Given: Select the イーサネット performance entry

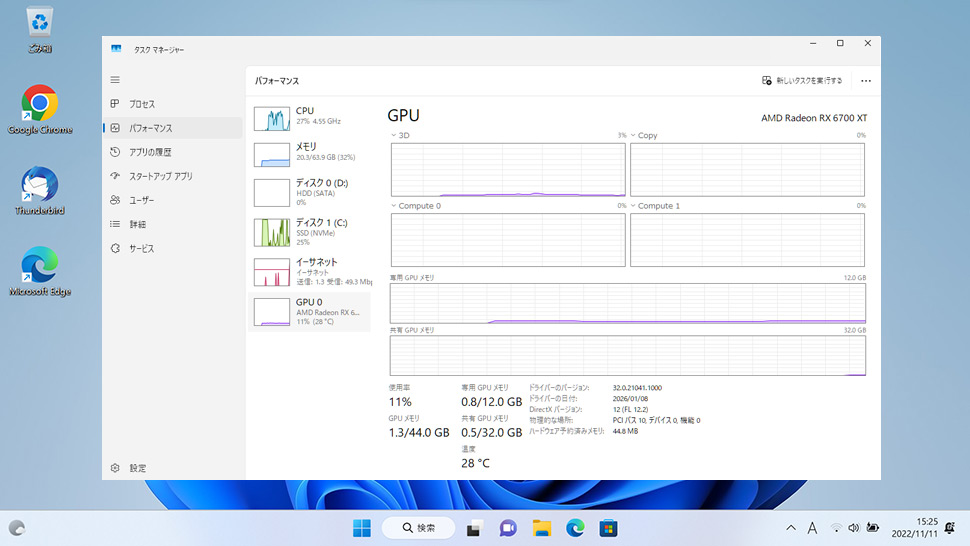Looking at the screenshot, I should 309,271.
